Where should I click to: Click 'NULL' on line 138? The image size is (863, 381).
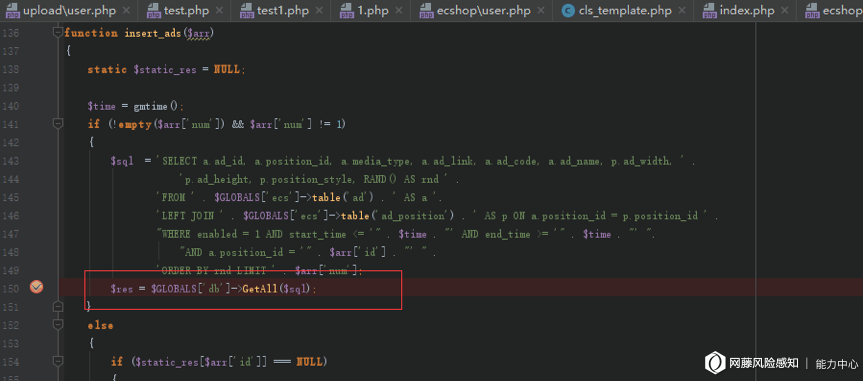pyautogui.click(x=227, y=70)
